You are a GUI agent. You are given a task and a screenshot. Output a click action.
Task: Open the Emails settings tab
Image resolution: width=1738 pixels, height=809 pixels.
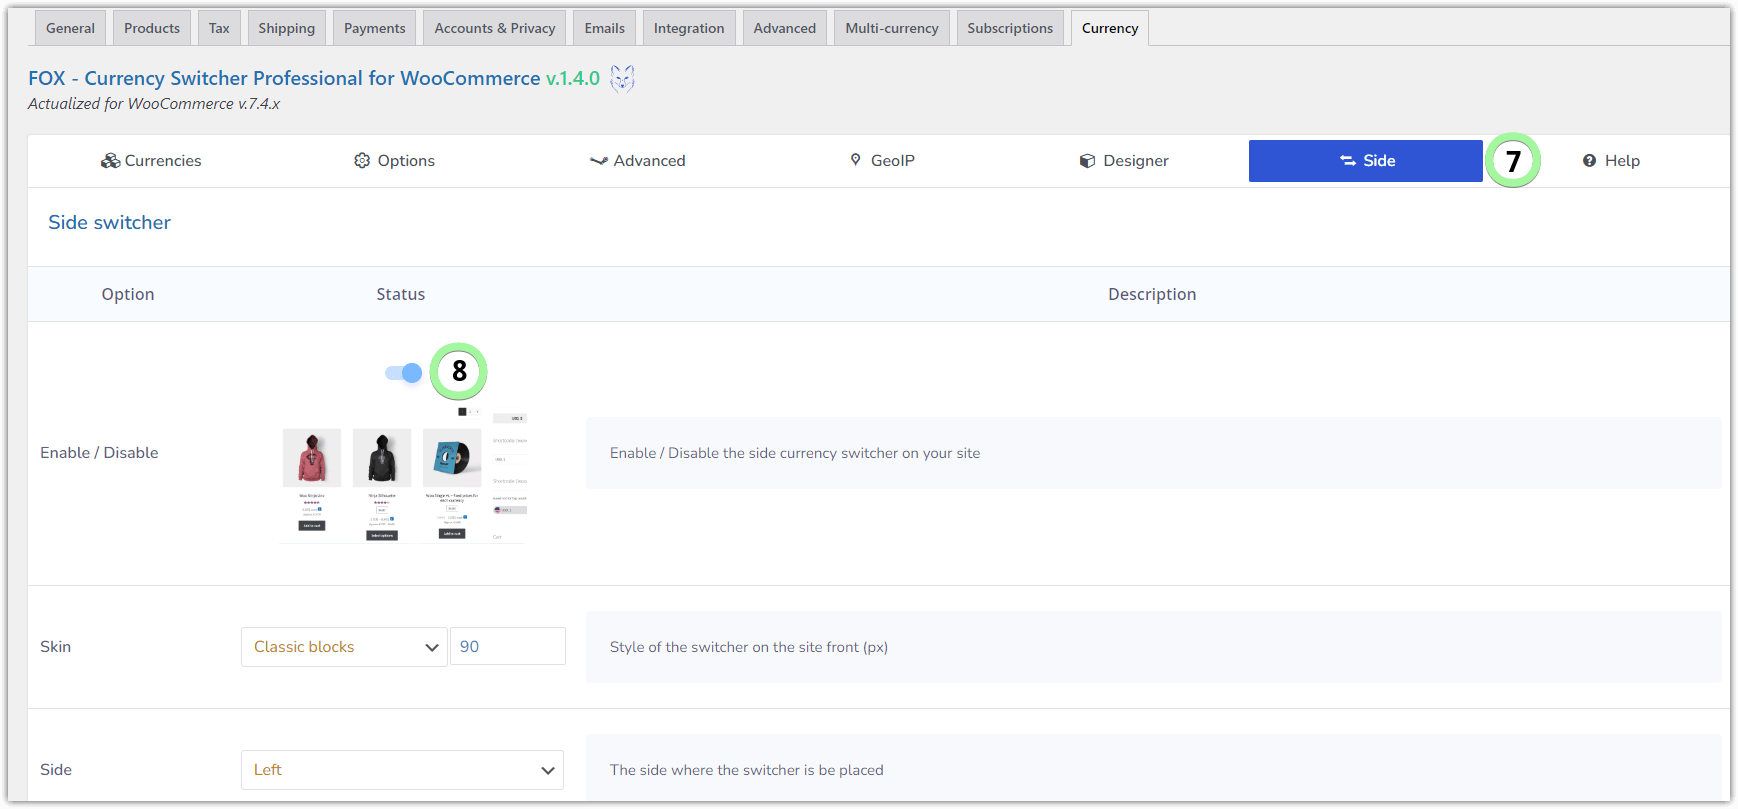pos(605,28)
